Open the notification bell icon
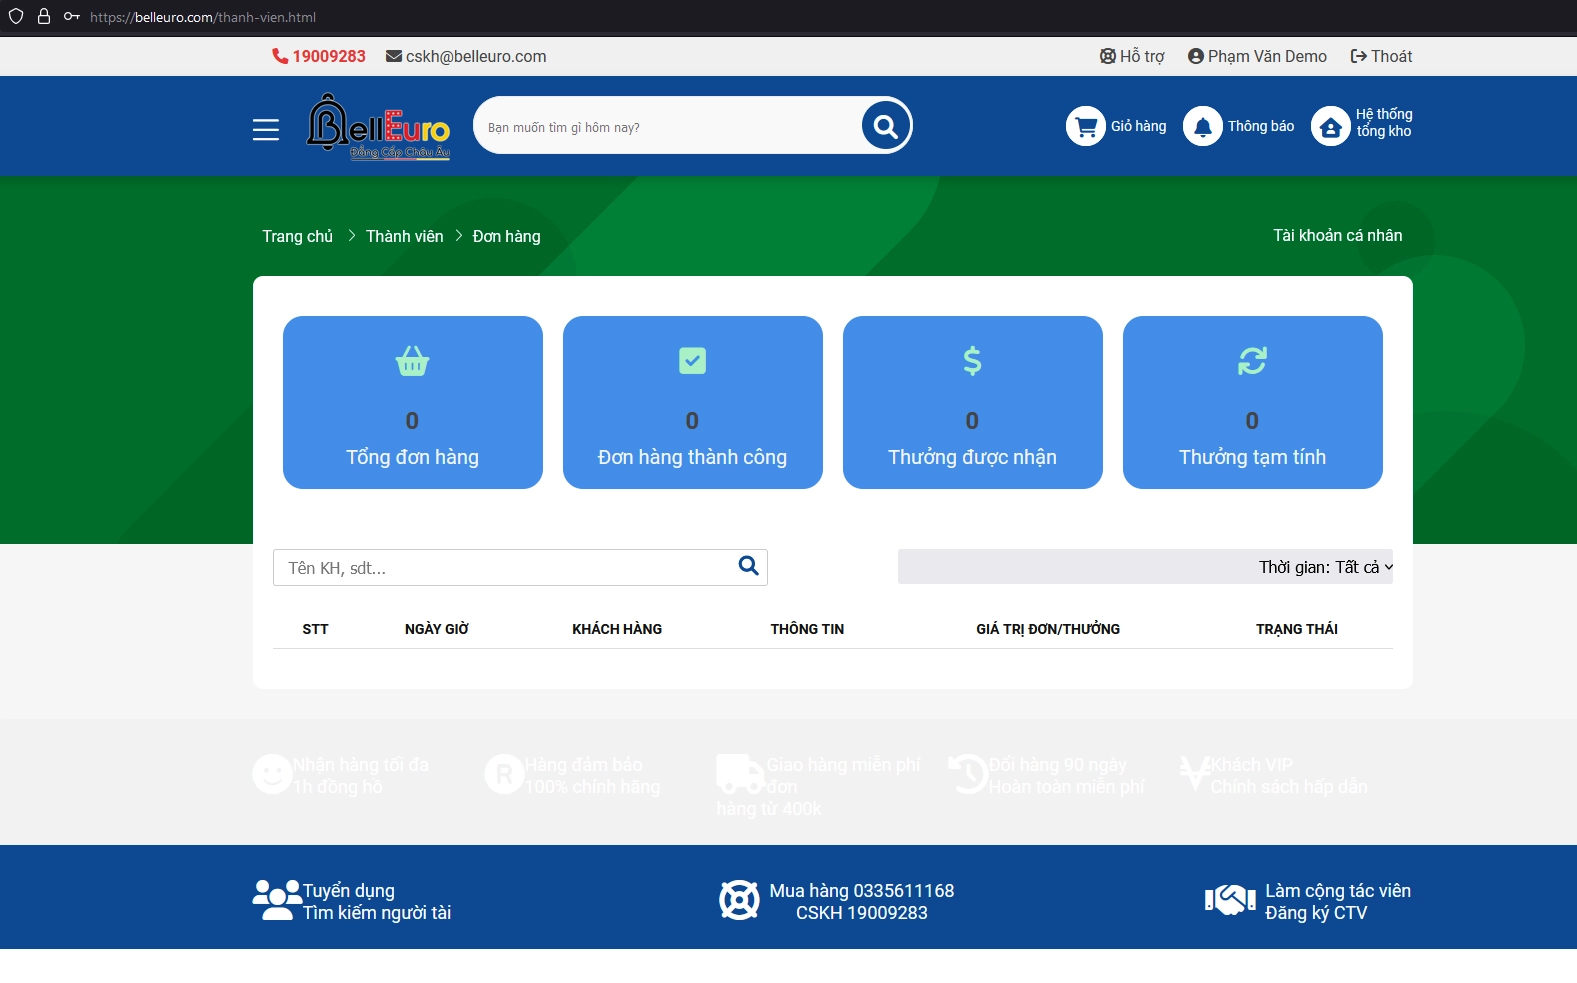 [1202, 126]
